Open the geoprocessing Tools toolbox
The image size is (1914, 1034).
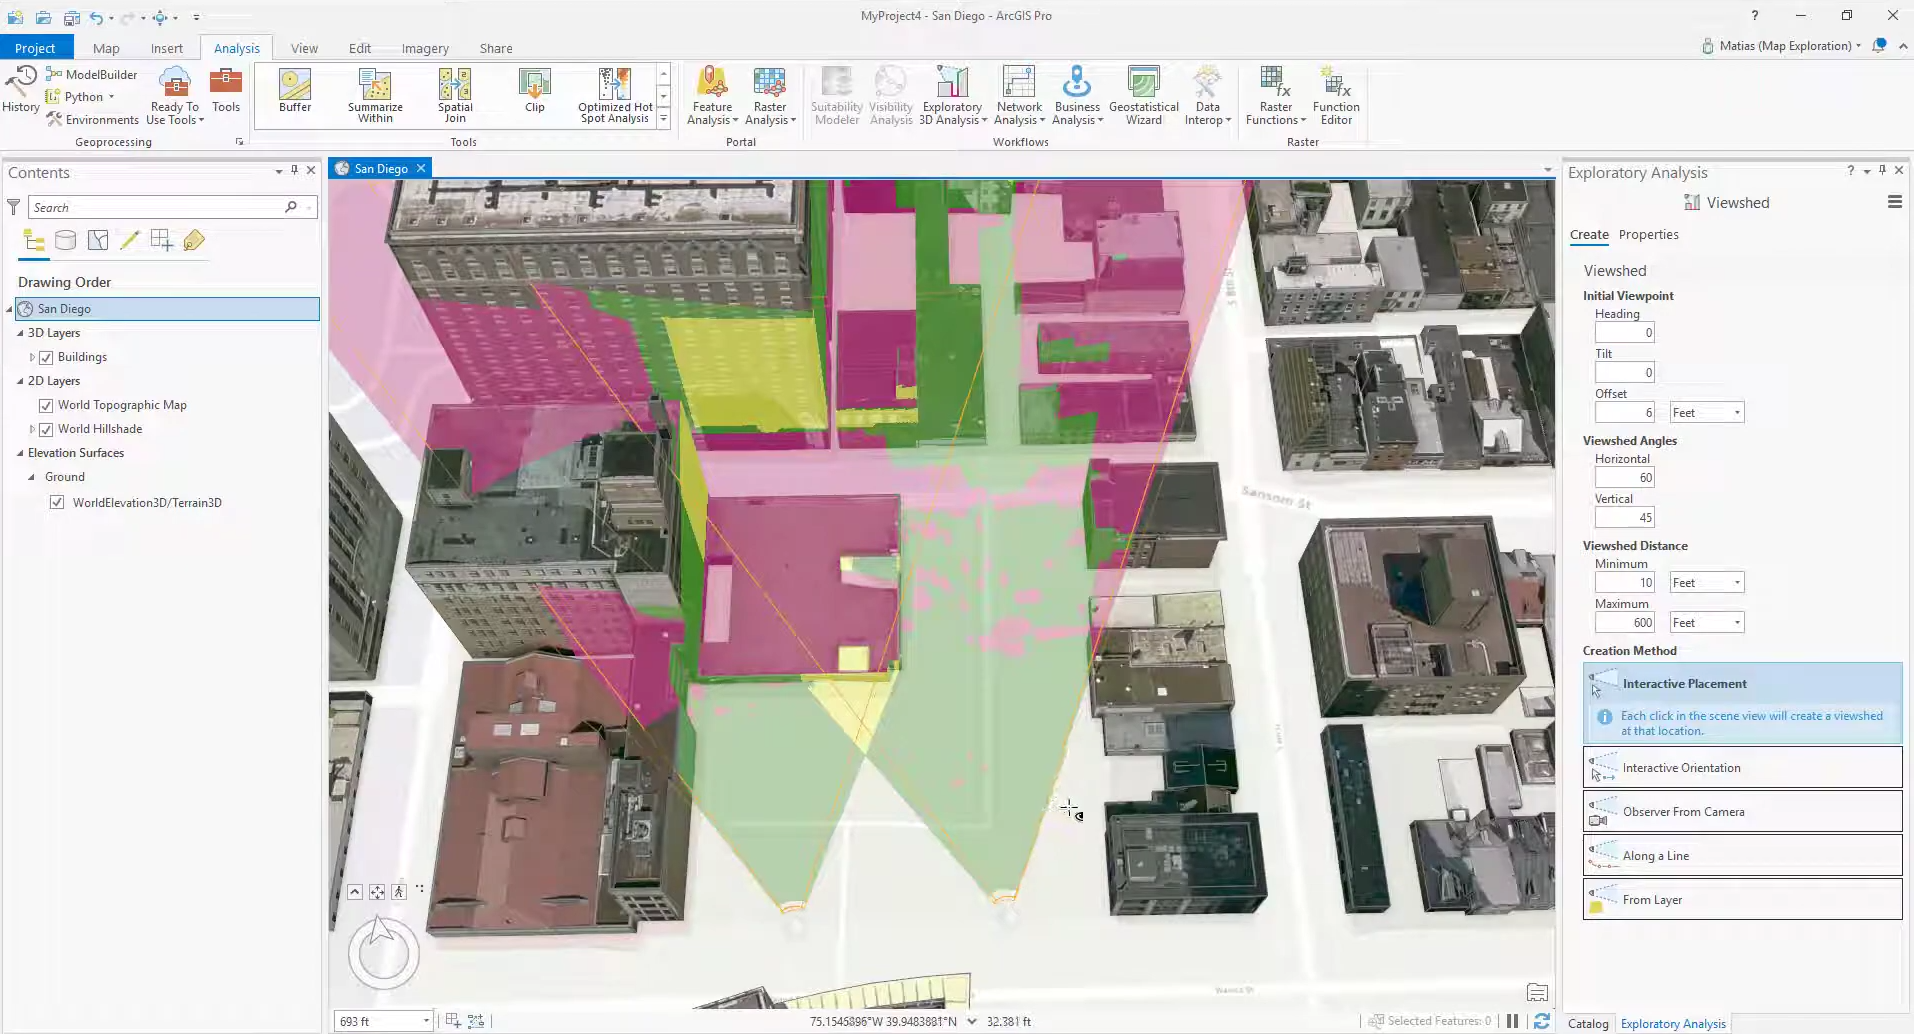pos(226,90)
